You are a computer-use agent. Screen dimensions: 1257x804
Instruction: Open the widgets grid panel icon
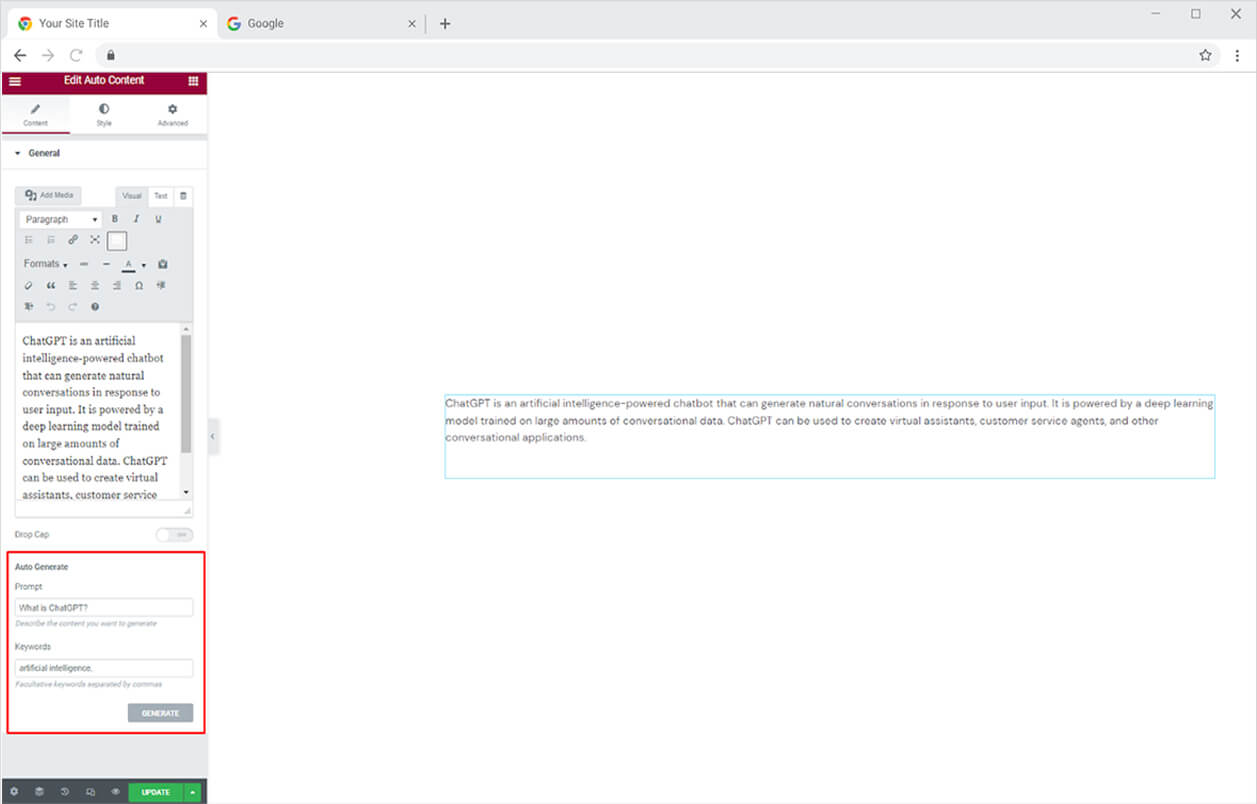[x=193, y=81]
